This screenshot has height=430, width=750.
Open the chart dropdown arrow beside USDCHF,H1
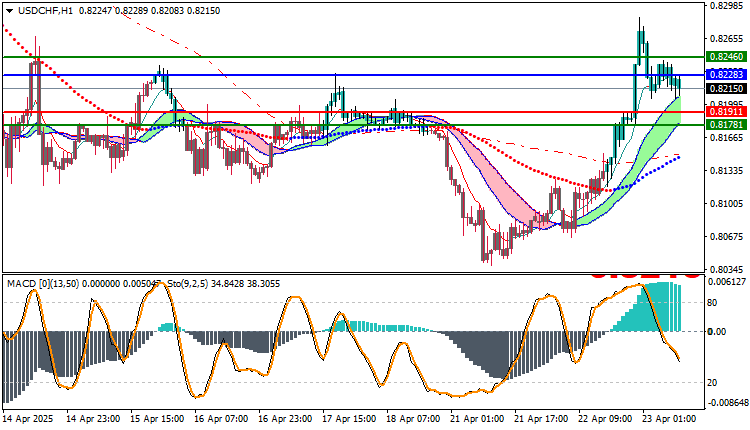point(10,11)
